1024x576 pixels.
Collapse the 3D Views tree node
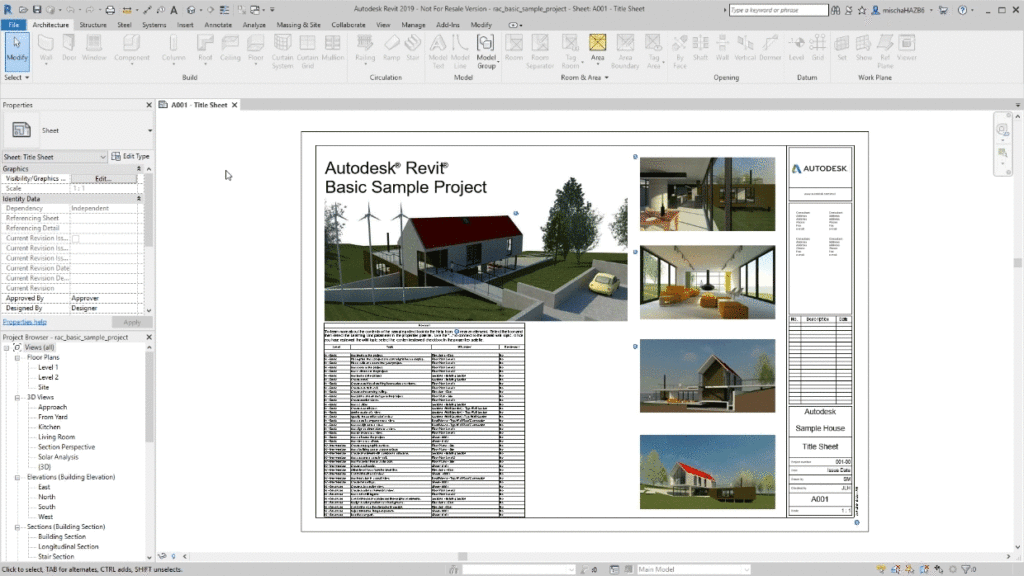pos(17,397)
